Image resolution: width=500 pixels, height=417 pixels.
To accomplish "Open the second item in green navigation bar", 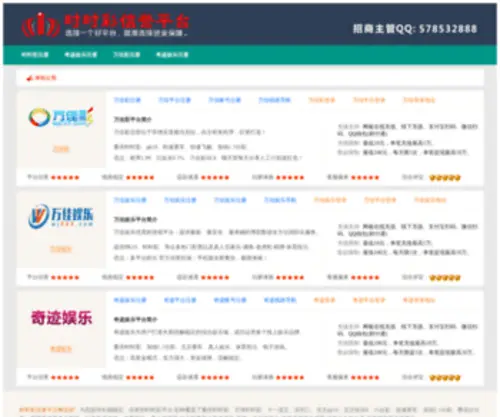I will (81, 55).
